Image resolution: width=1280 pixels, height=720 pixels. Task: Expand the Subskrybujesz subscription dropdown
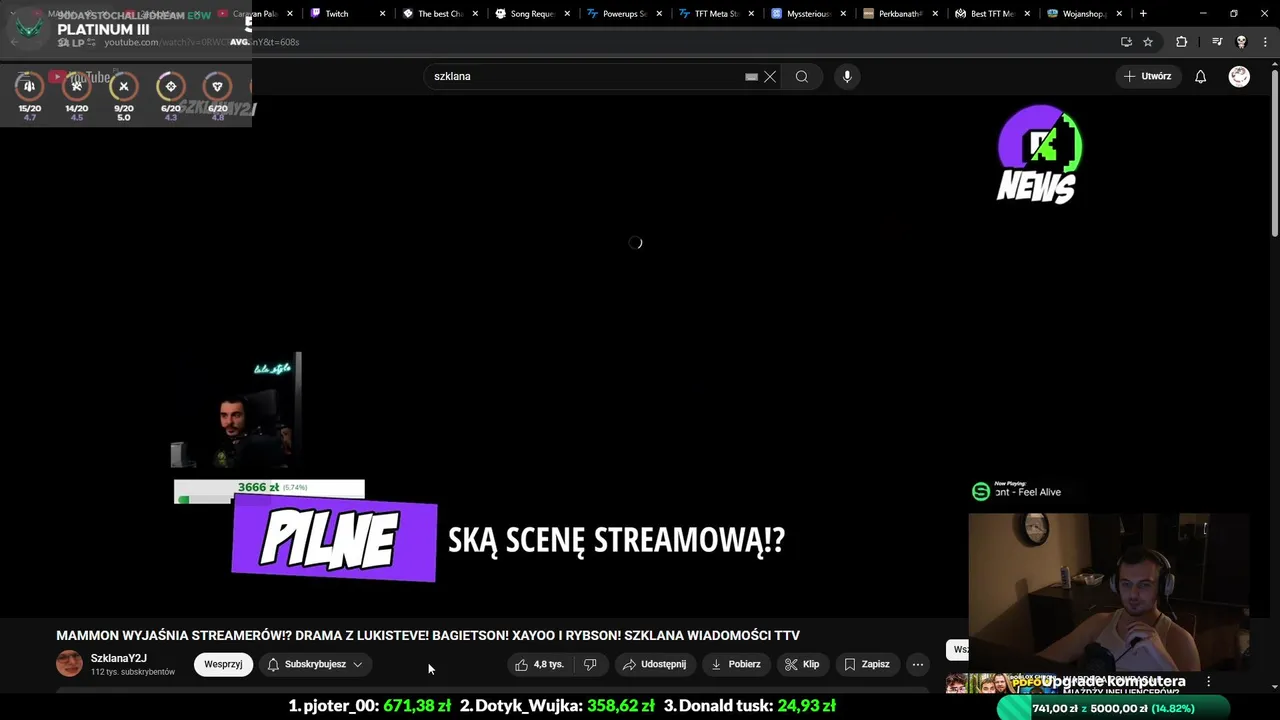[x=314, y=664]
